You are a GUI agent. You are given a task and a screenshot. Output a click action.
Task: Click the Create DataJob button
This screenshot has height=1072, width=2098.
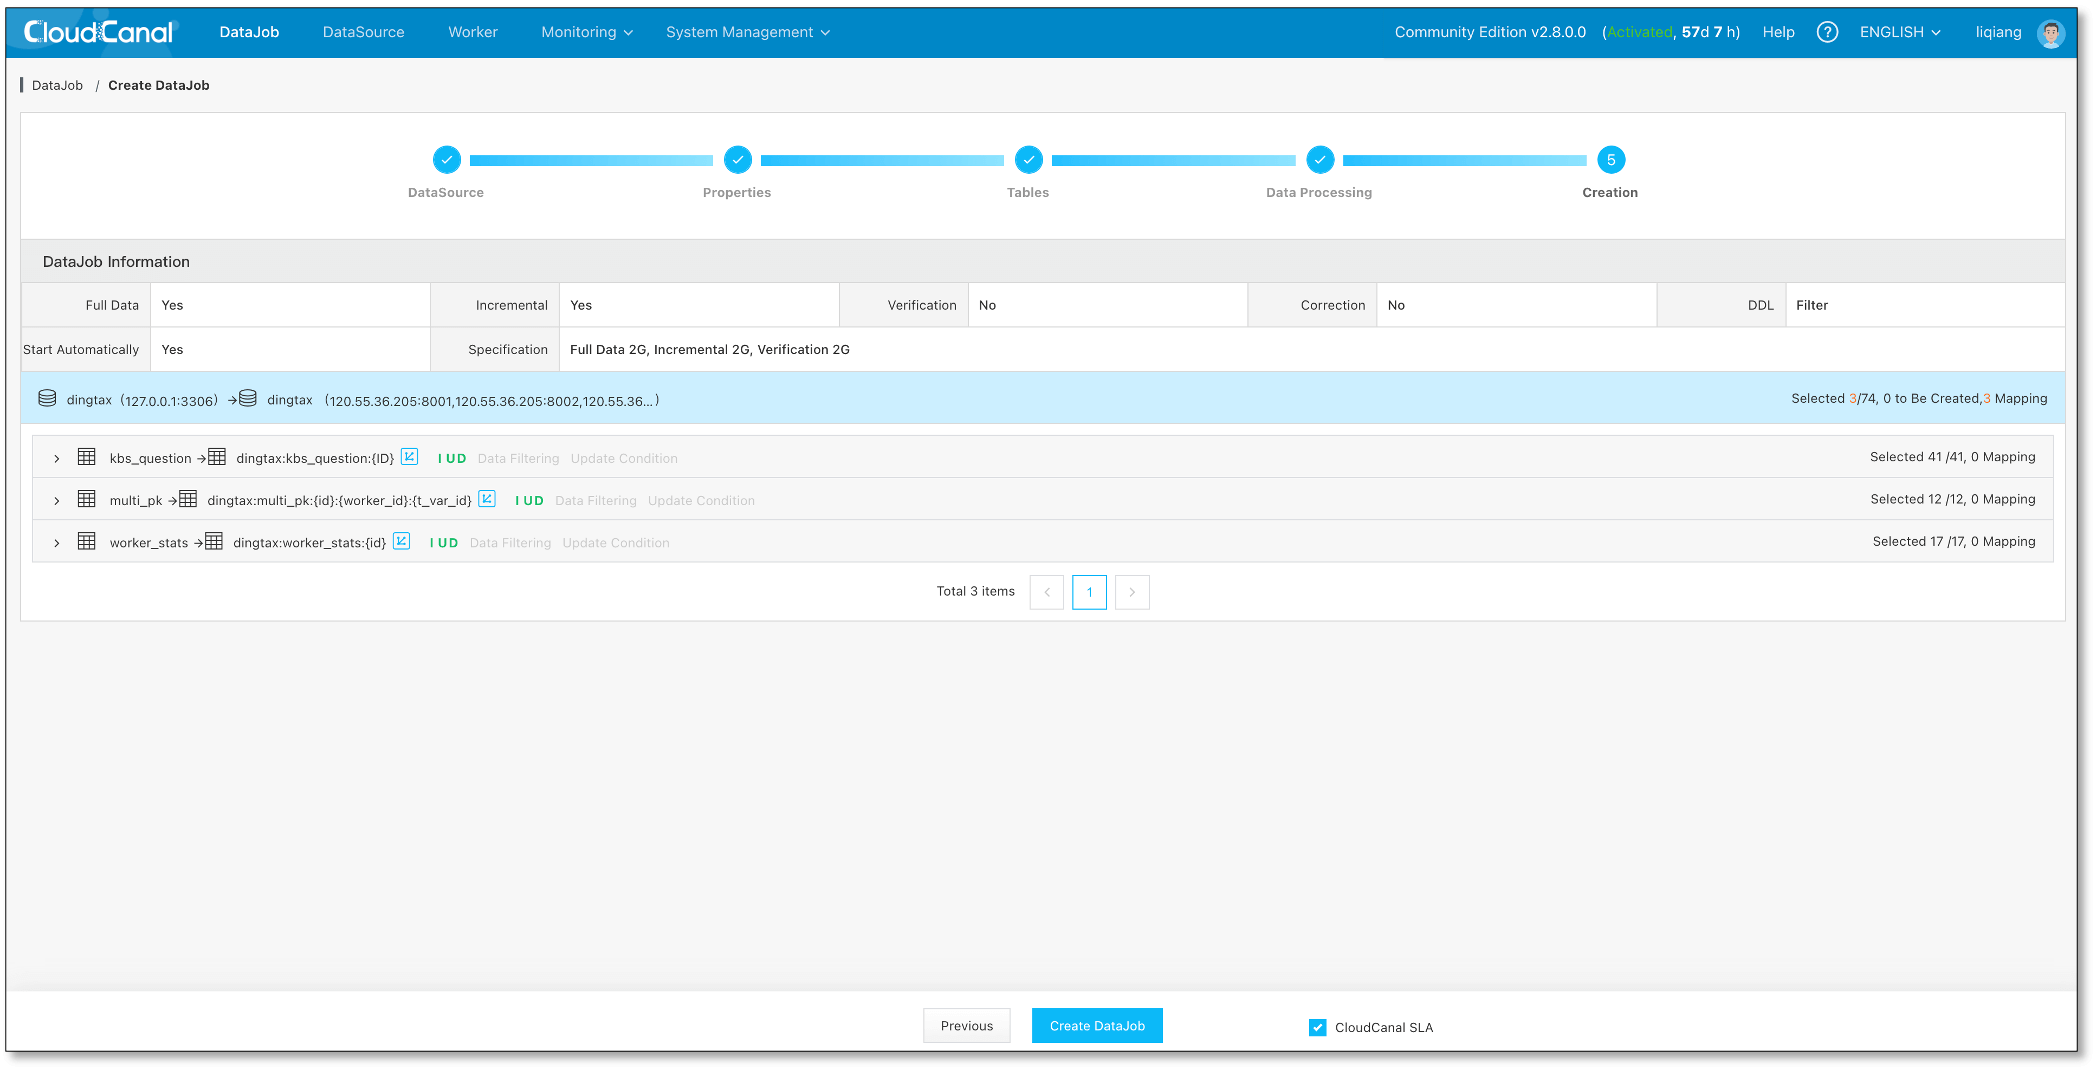coord(1096,1025)
